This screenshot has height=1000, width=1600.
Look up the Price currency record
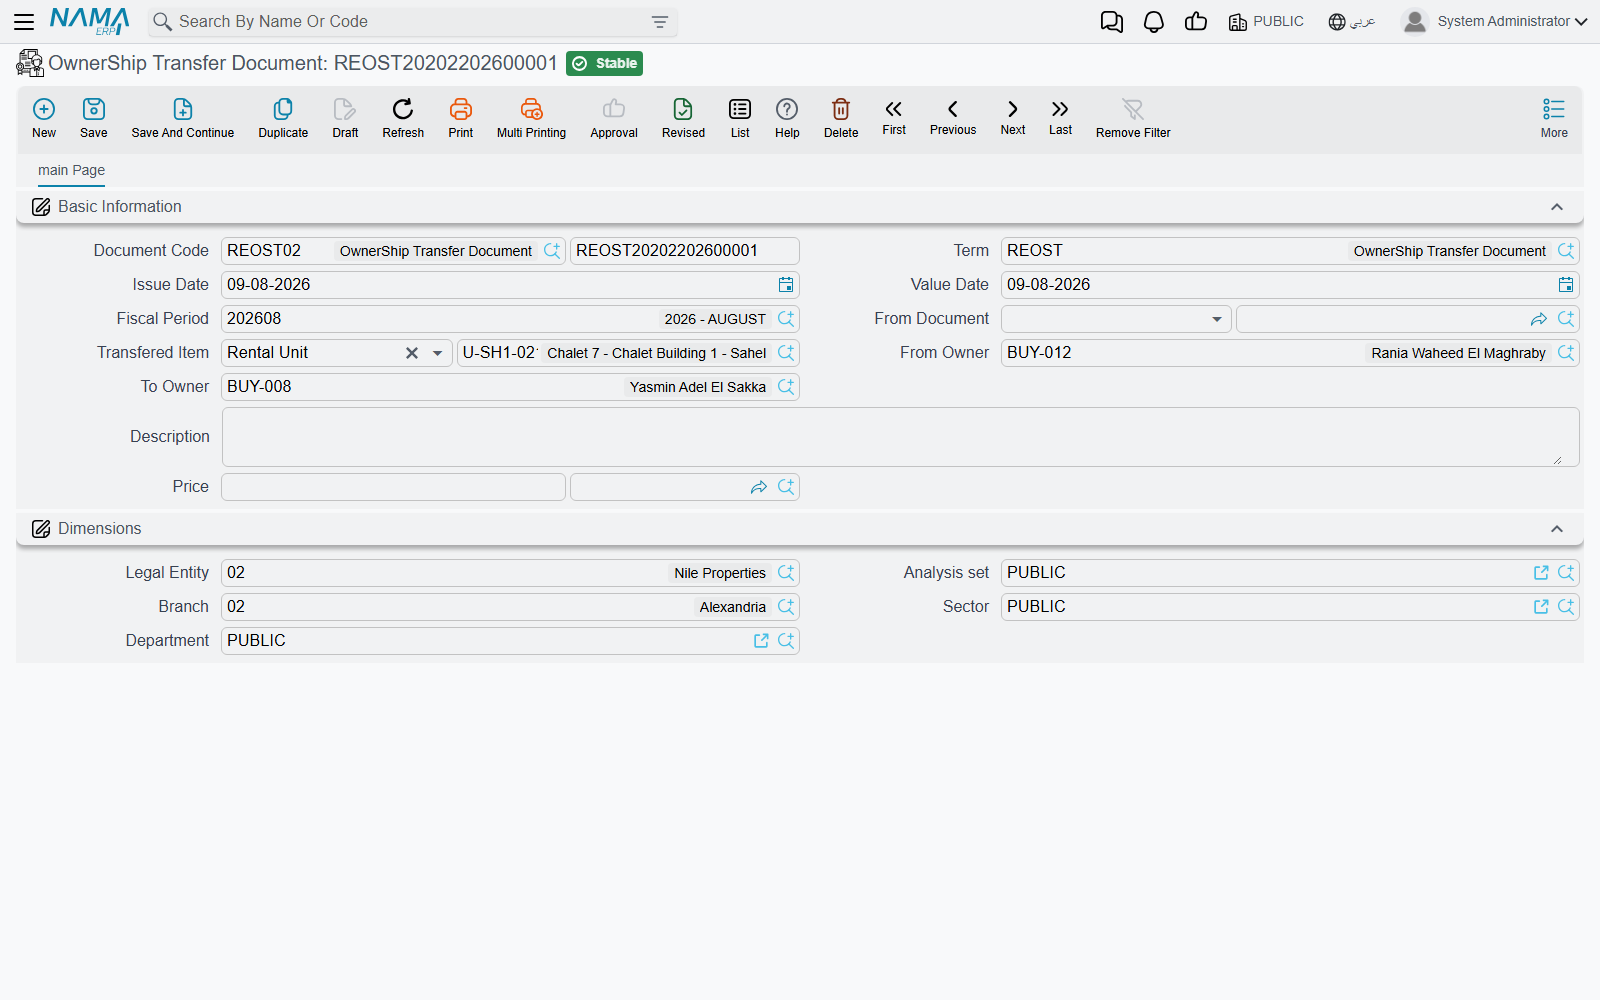pos(786,487)
